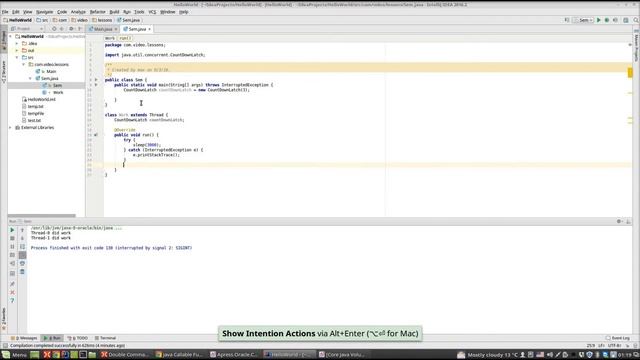The height and width of the screenshot is (360, 640).
Task: Open the Structure side tool window tab
Action: coord(4,72)
